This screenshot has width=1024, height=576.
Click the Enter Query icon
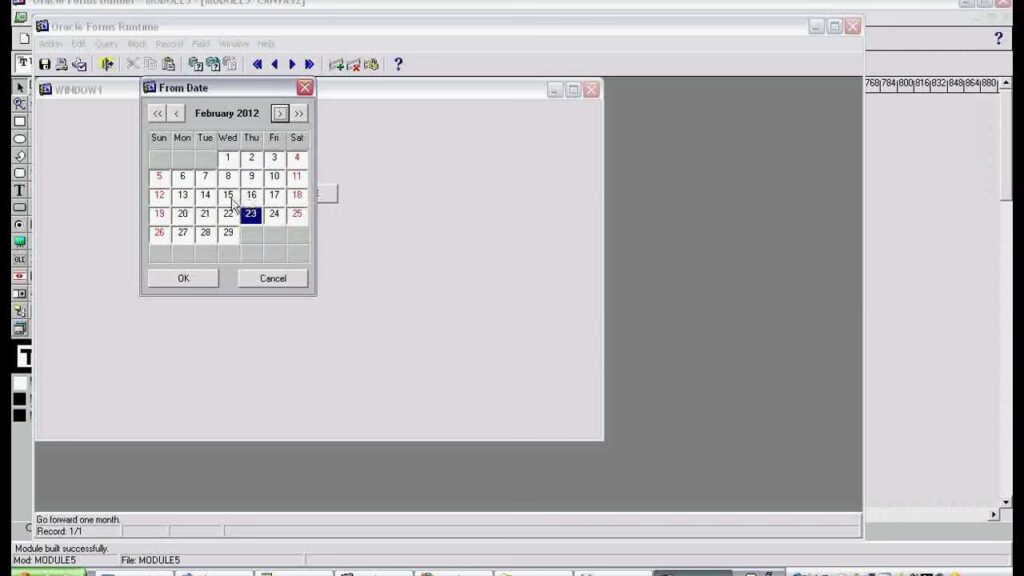coord(196,64)
